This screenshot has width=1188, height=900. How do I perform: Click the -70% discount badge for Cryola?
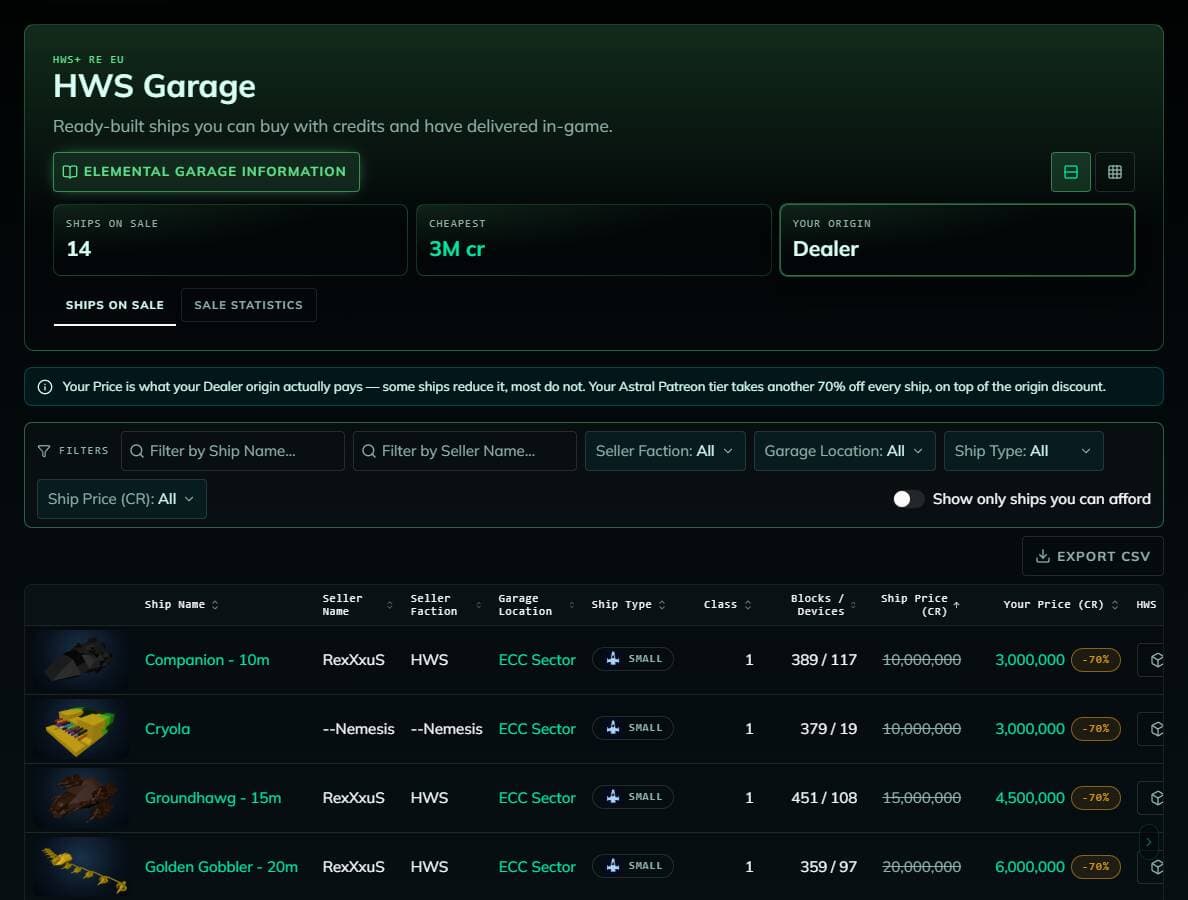pyautogui.click(x=1096, y=729)
